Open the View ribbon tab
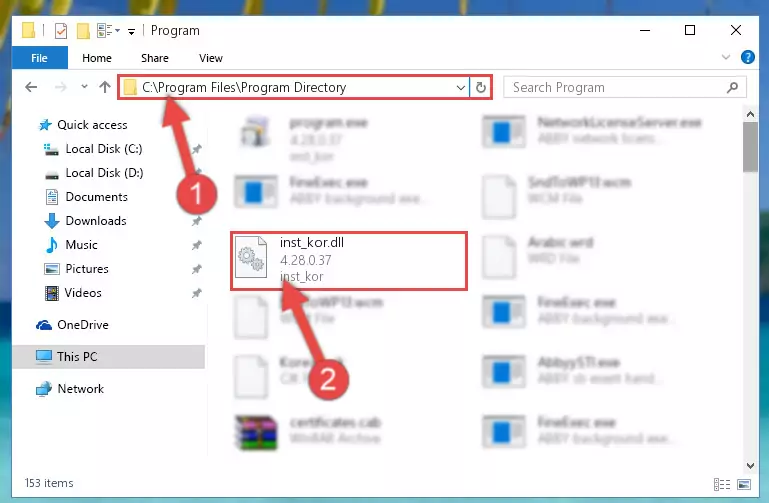The width and height of the screenshot is (769, 503). point(210,58)
